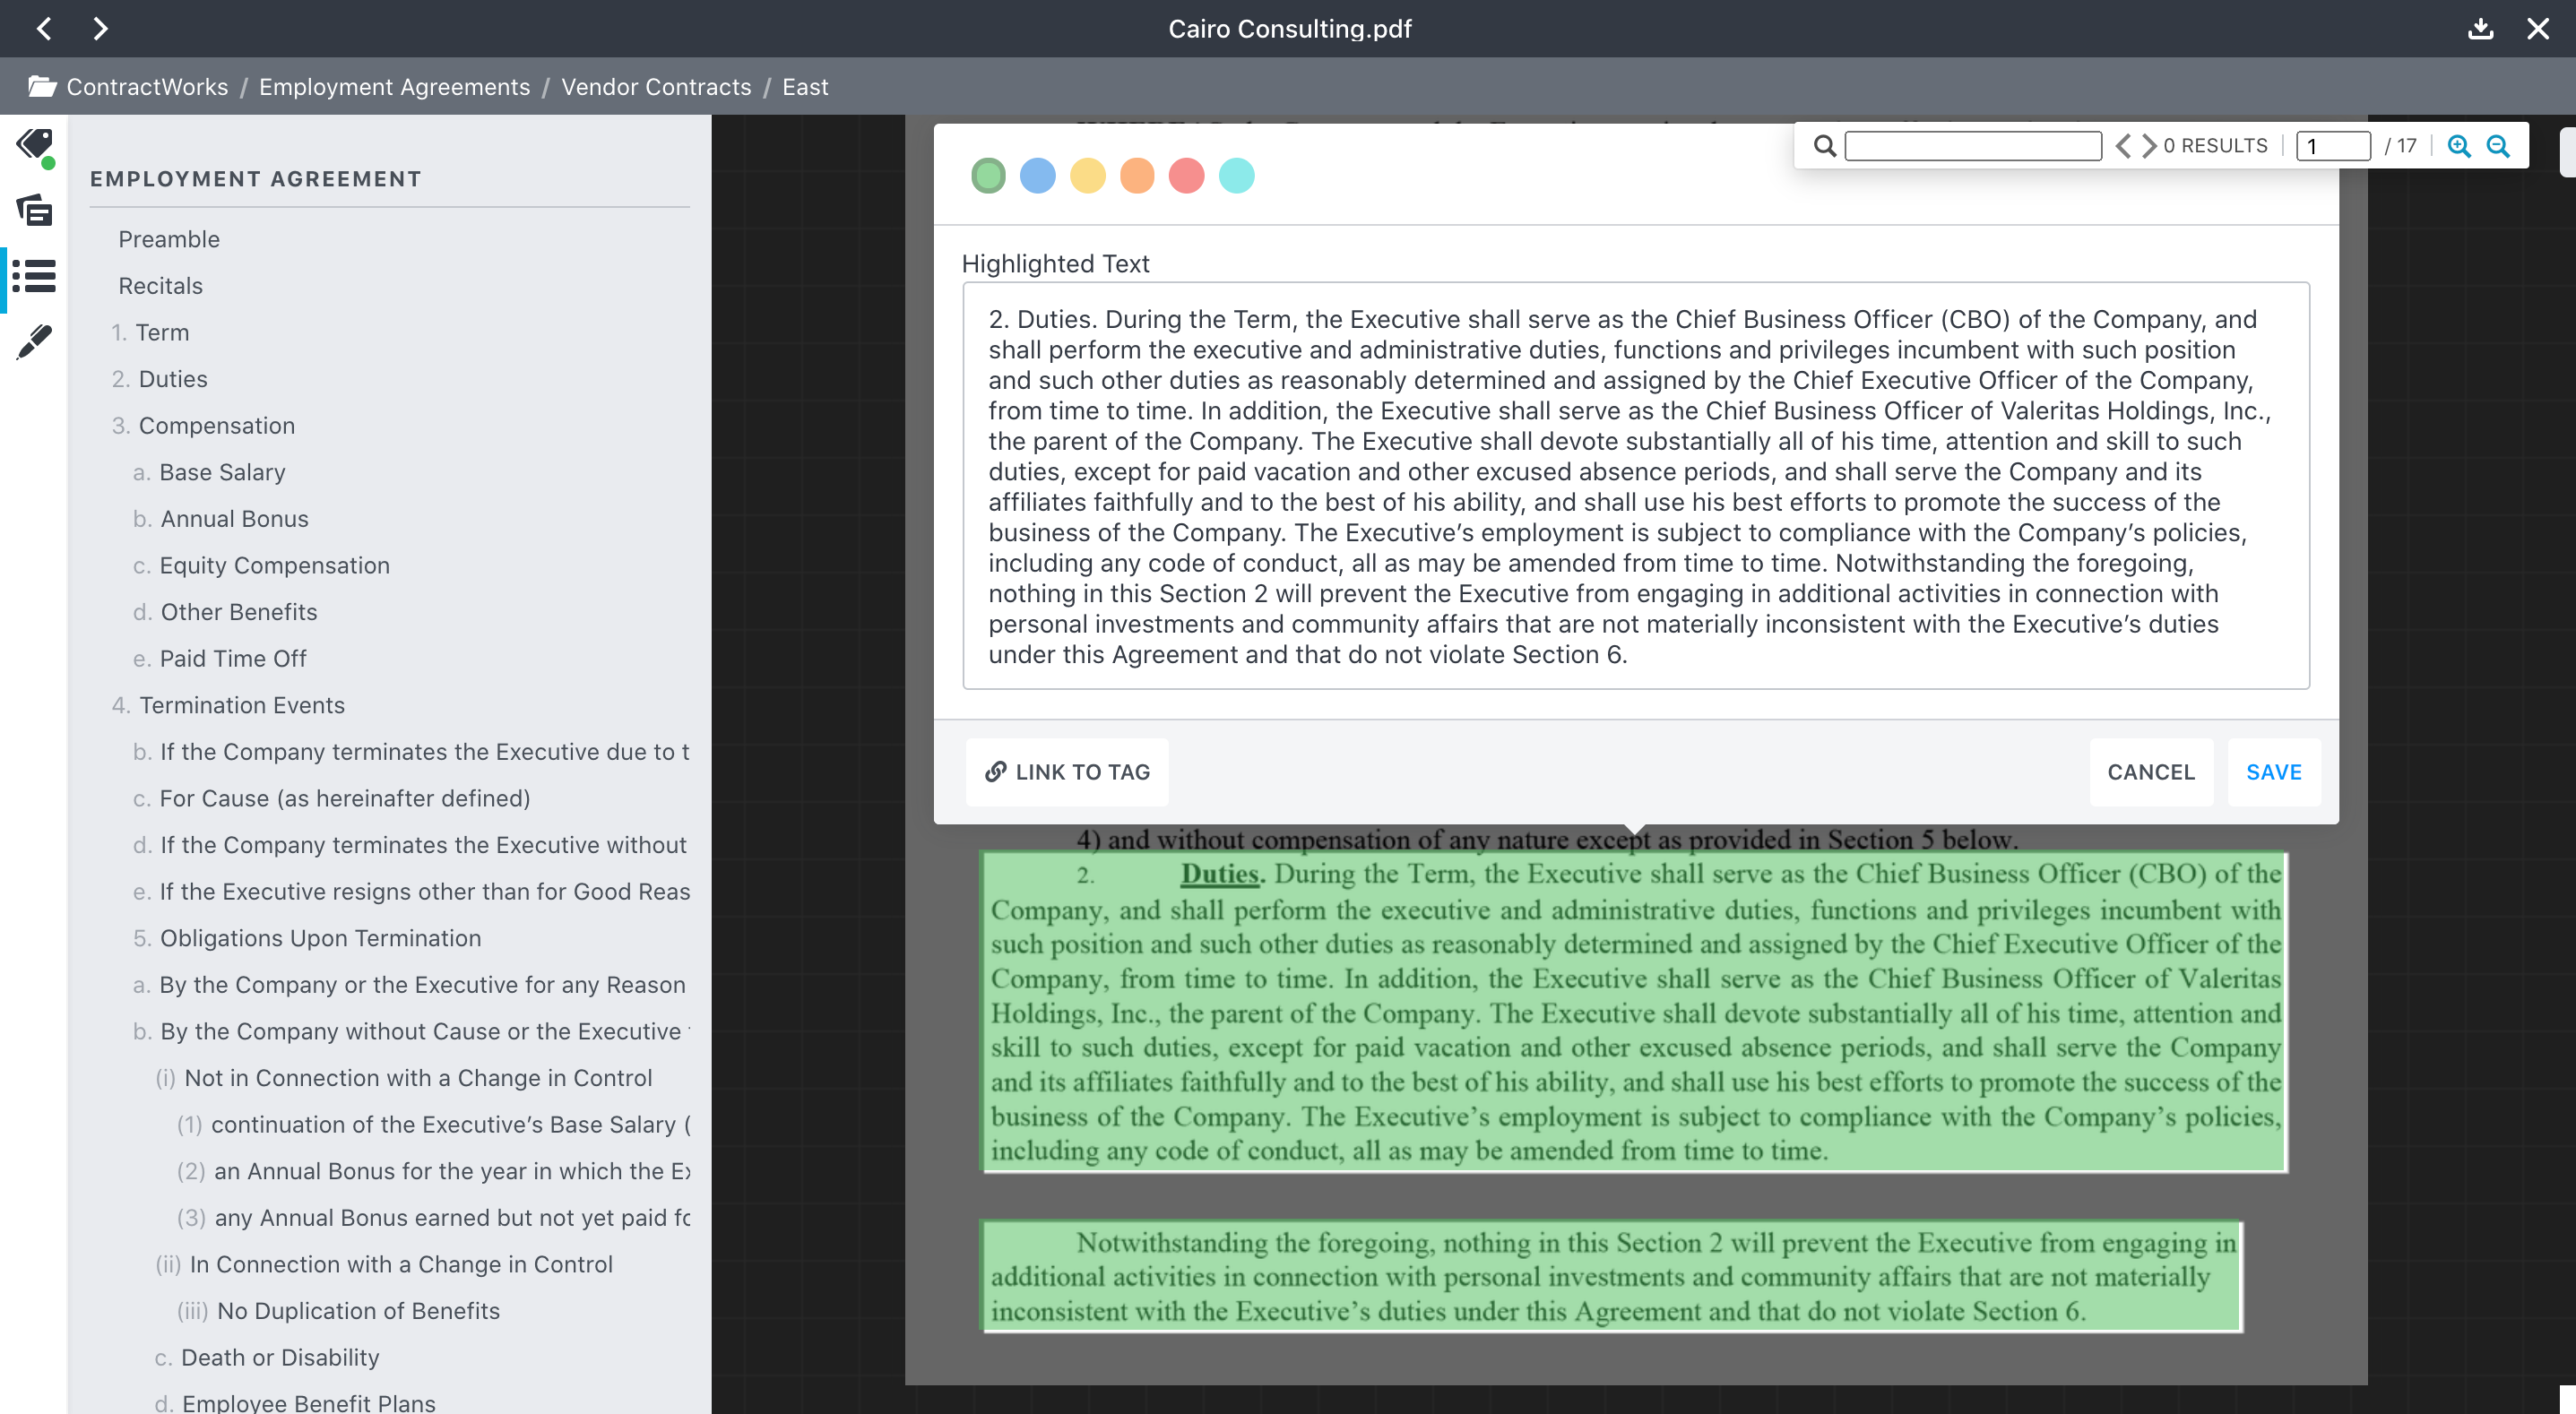Screen dimensions: 2576x1414
Task: Select the pen annotation tool
Action: click(33, 340)
